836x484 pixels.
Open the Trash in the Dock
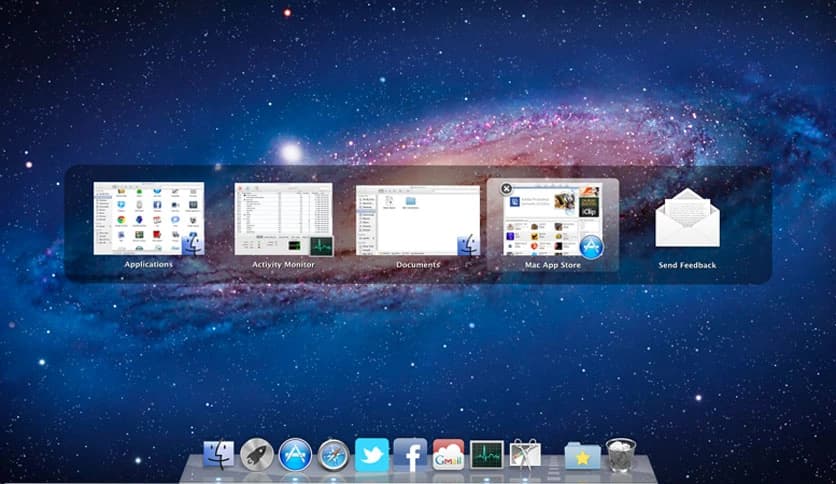click(x=620, y=455)
